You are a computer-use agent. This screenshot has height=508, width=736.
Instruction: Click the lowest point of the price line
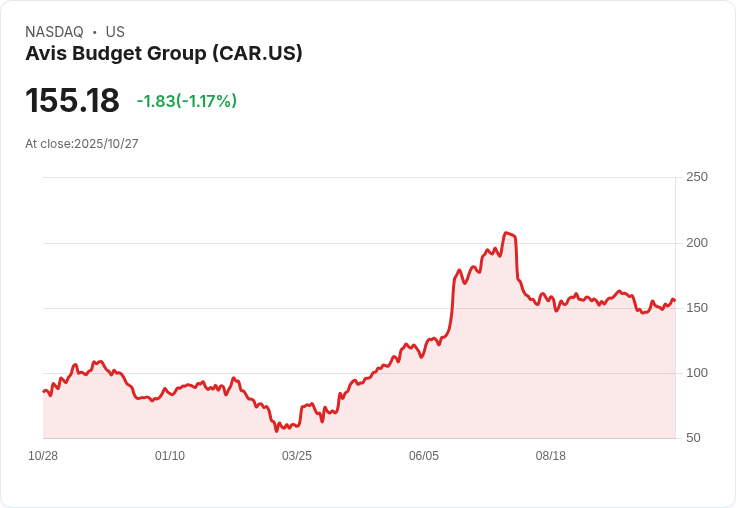click(277, 431)
